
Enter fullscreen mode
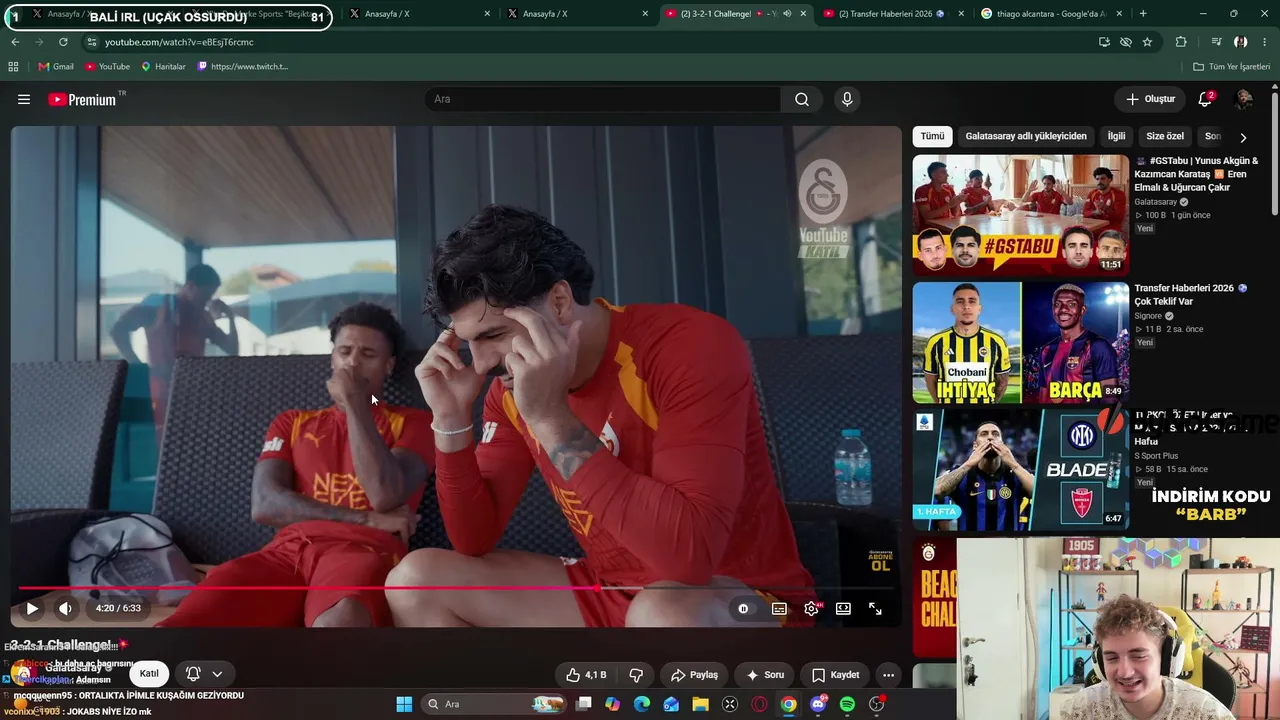pyautogui.click(x=875, y=608)
